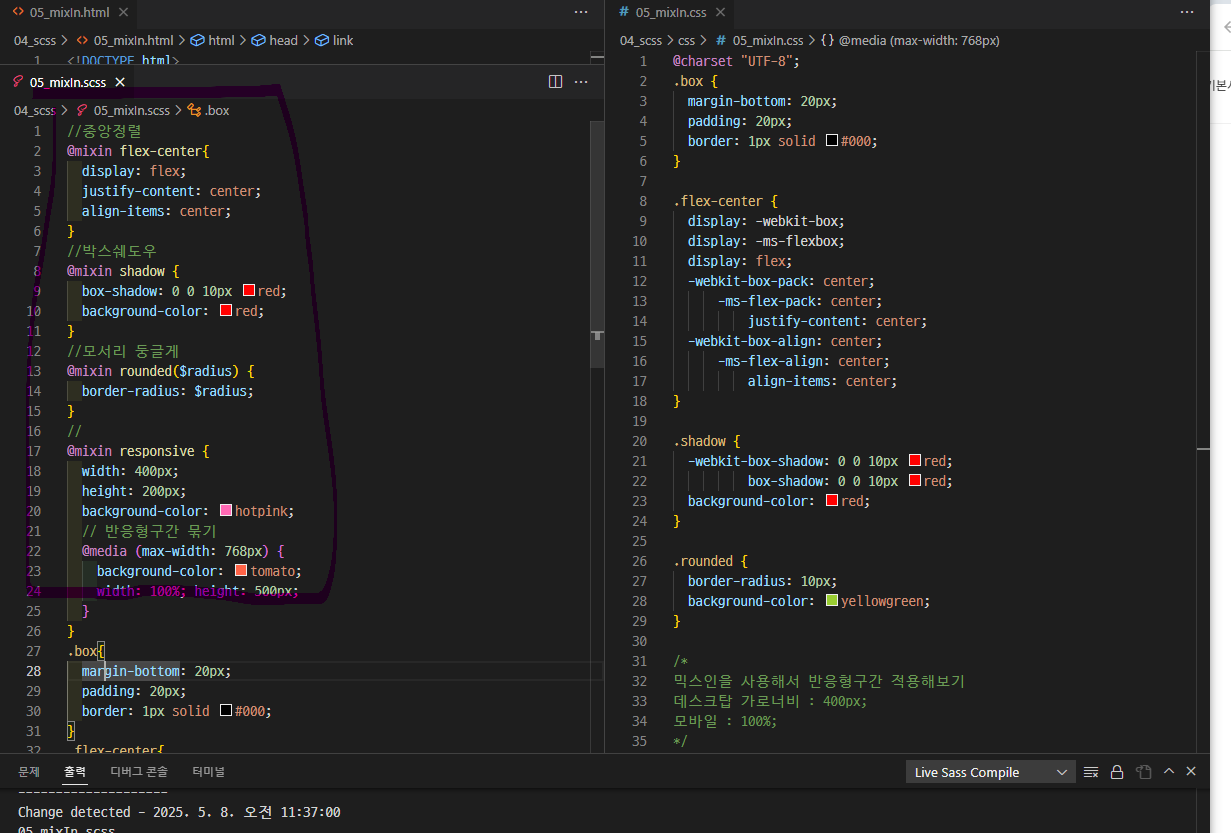Open the 디버그 콘솔 panel tab
This screenshot has height=833, width=1231.
[x=139, y=772]
